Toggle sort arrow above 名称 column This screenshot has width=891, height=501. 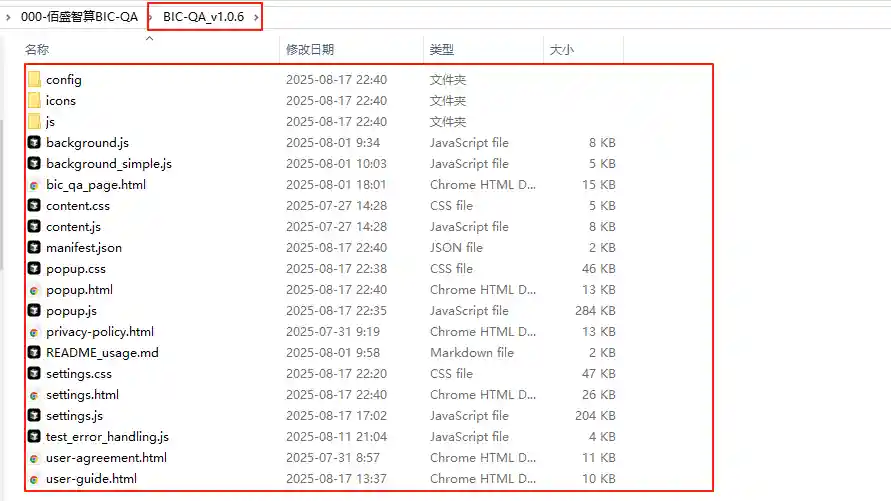tap(149, 39)
